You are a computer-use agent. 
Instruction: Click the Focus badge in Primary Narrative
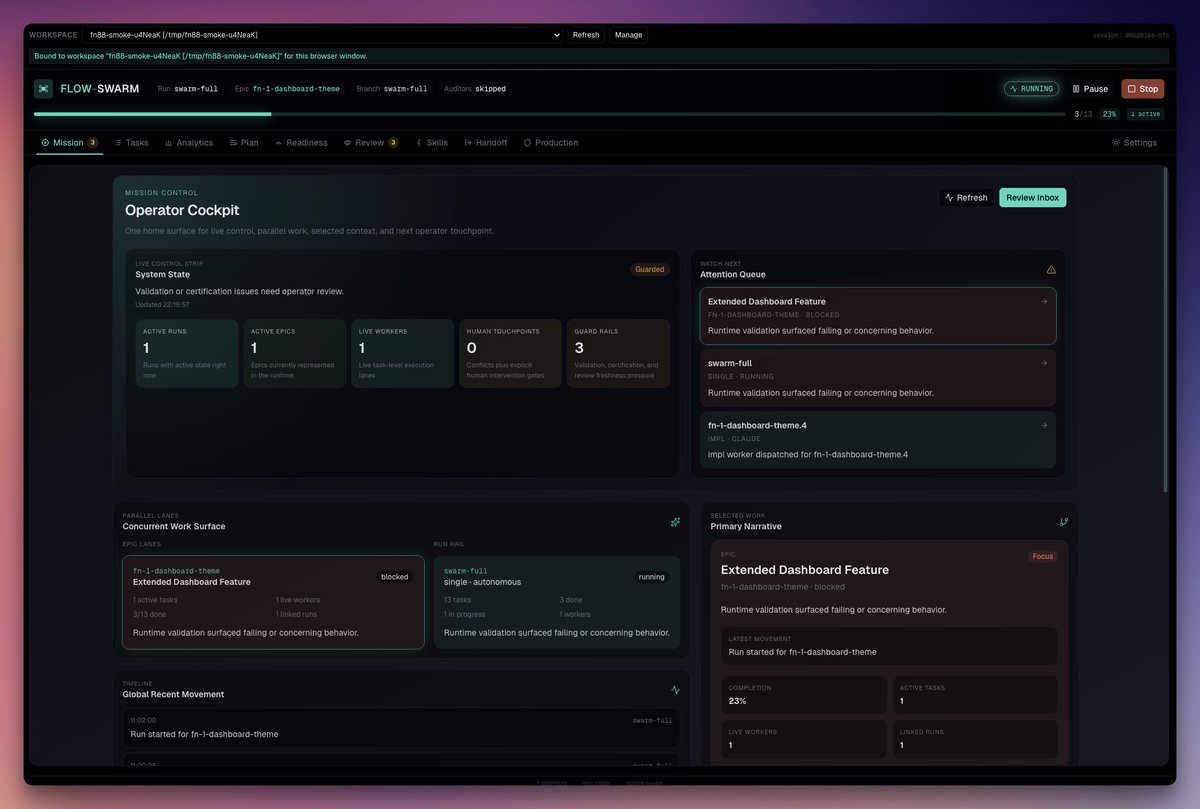click(x=1043, y=557)
